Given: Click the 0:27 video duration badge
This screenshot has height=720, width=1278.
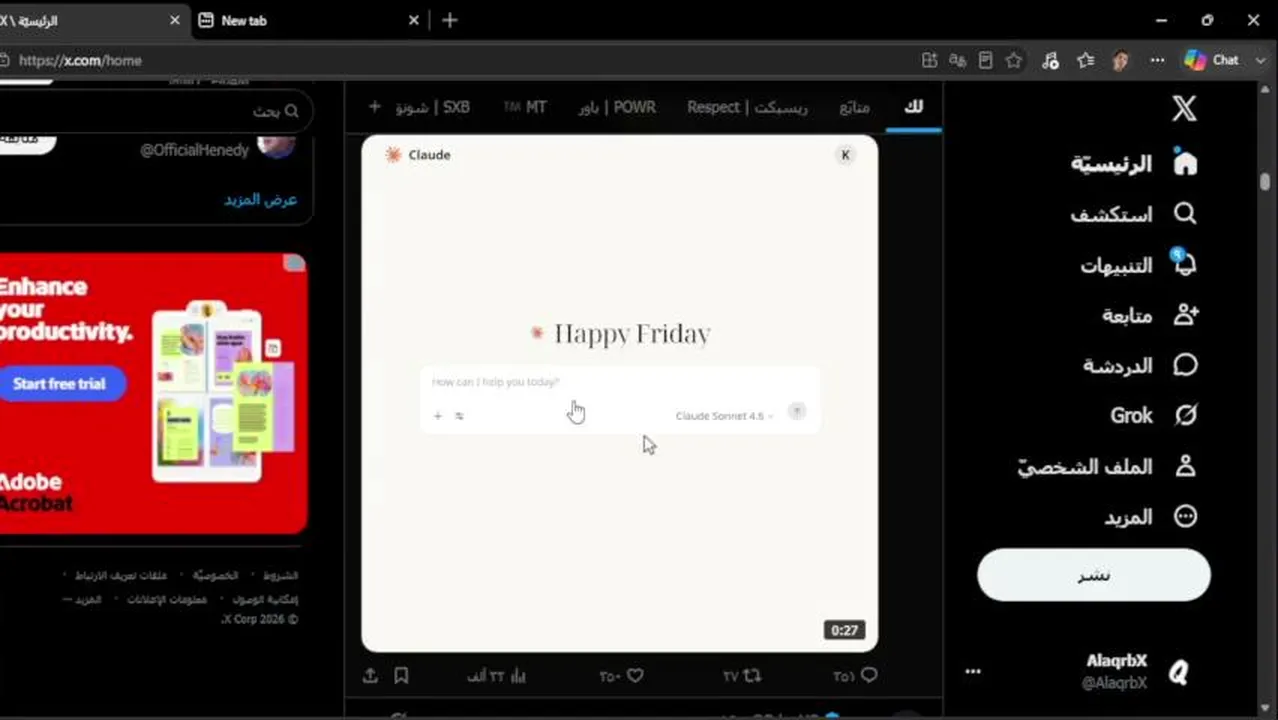Looking at the screenshot, I should (x=844, y=630).
